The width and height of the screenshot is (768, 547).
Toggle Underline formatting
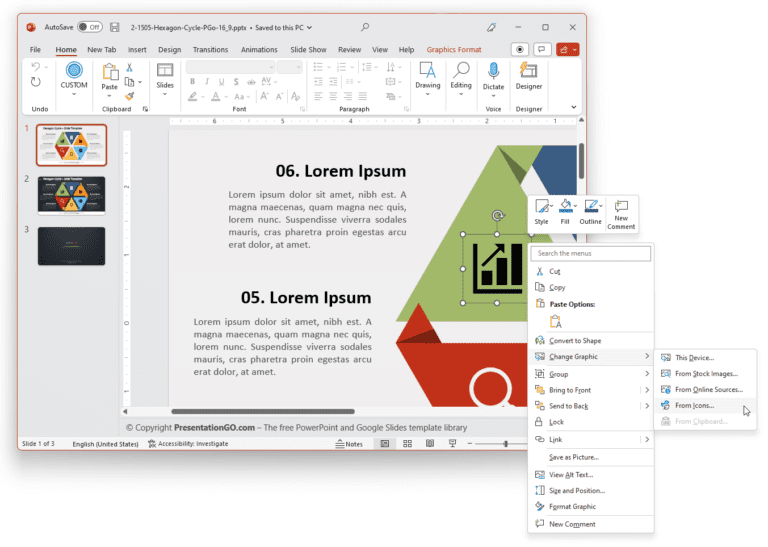(221, 81)
